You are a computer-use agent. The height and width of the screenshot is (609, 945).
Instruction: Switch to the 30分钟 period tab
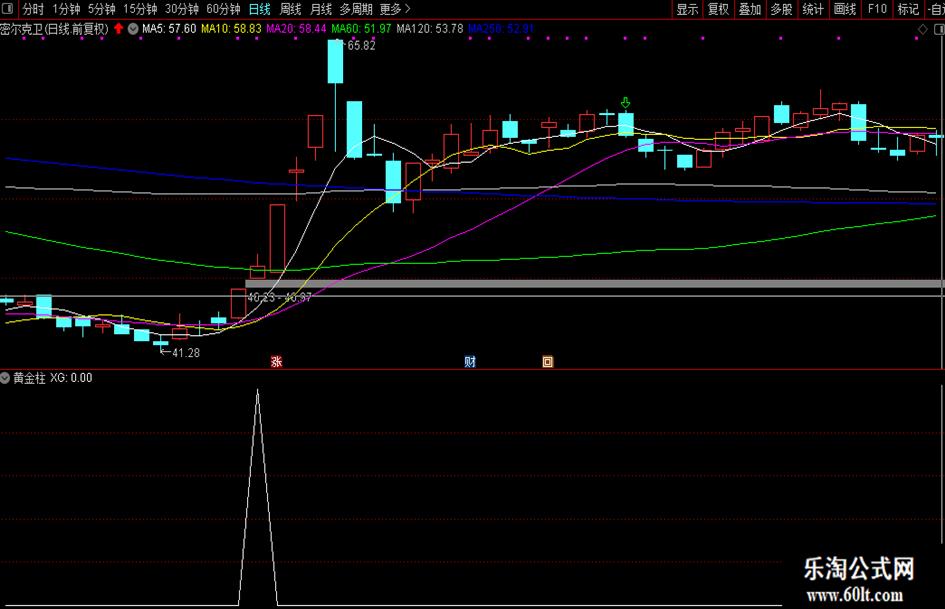click(x=181, y=9)
